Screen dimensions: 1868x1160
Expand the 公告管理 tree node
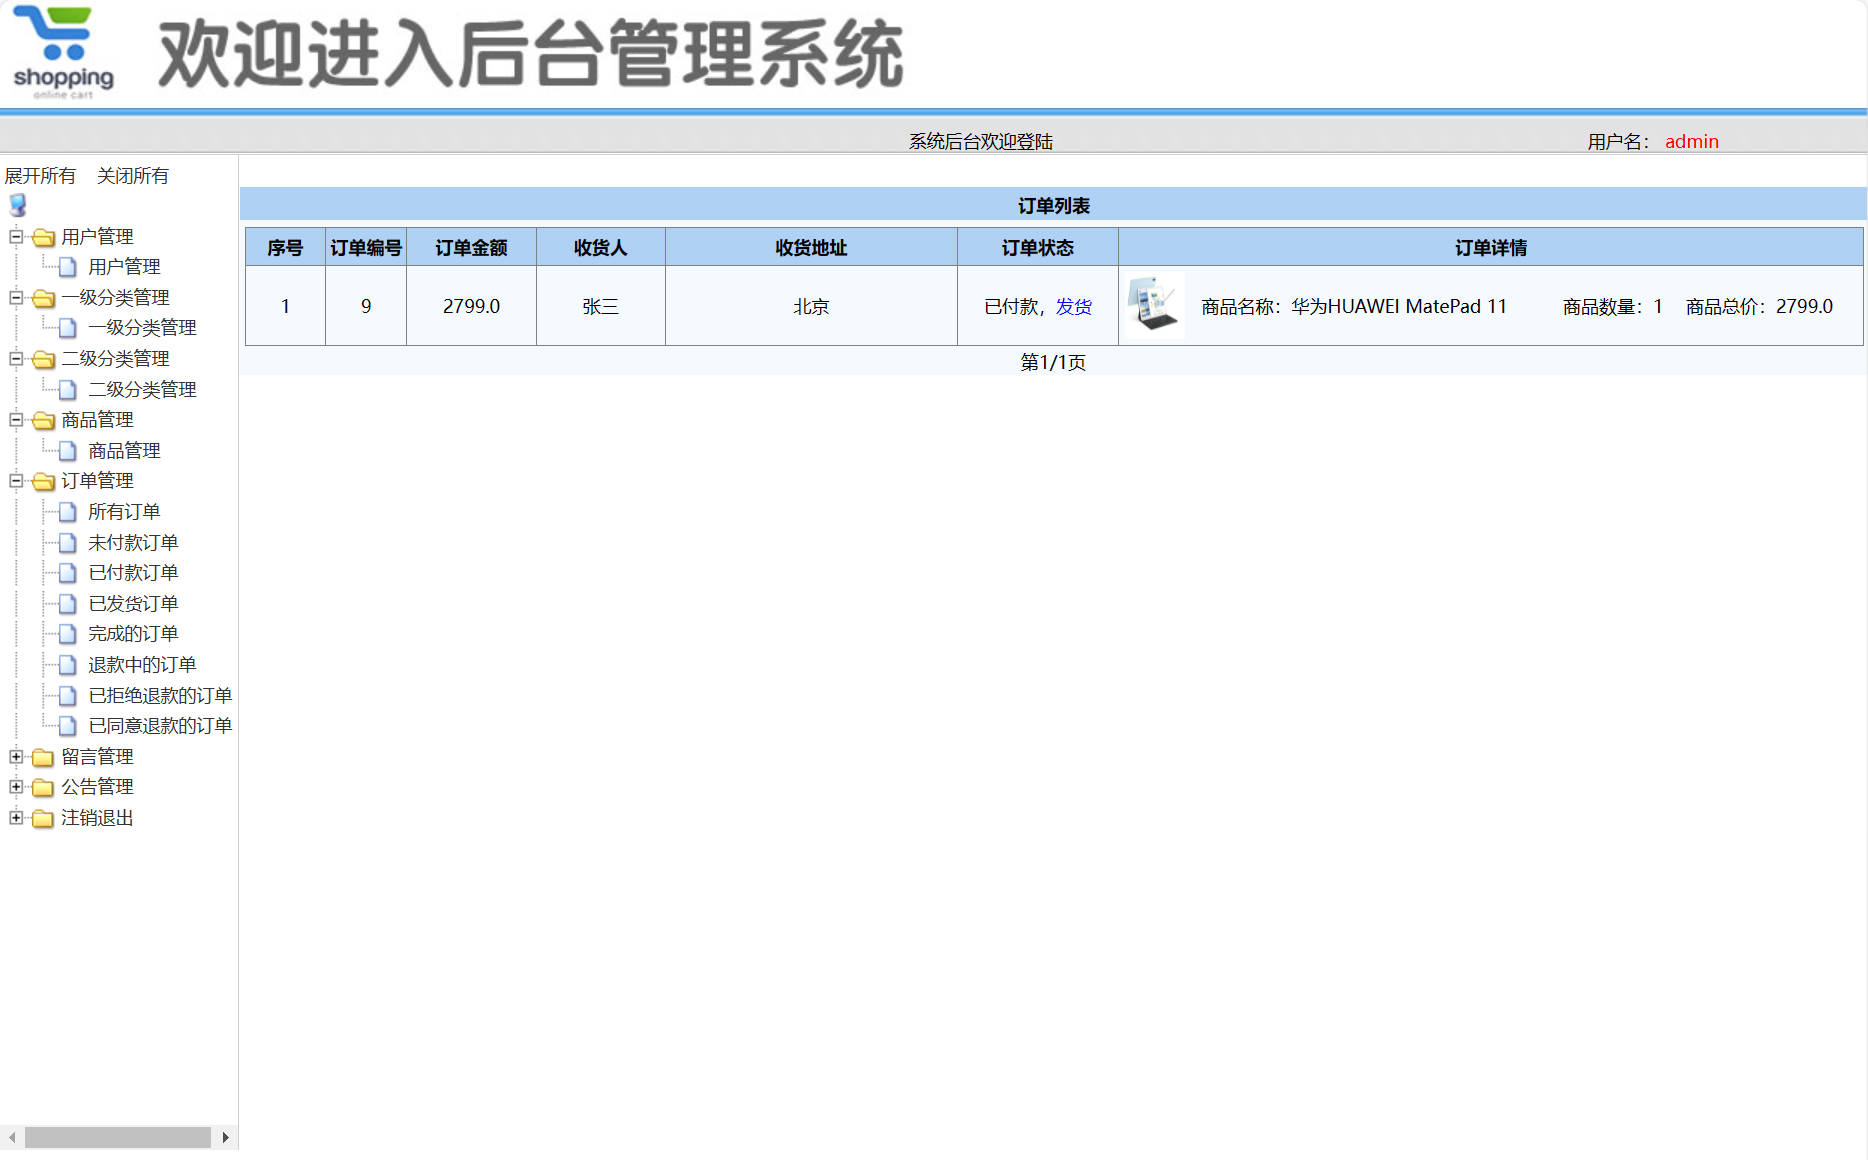(x=15, y=787)
